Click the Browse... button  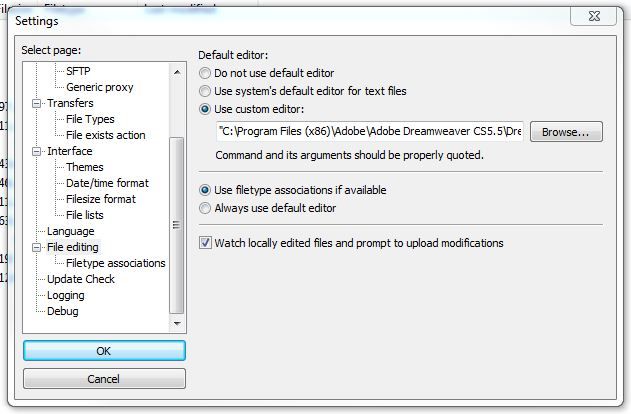(566, 132)
